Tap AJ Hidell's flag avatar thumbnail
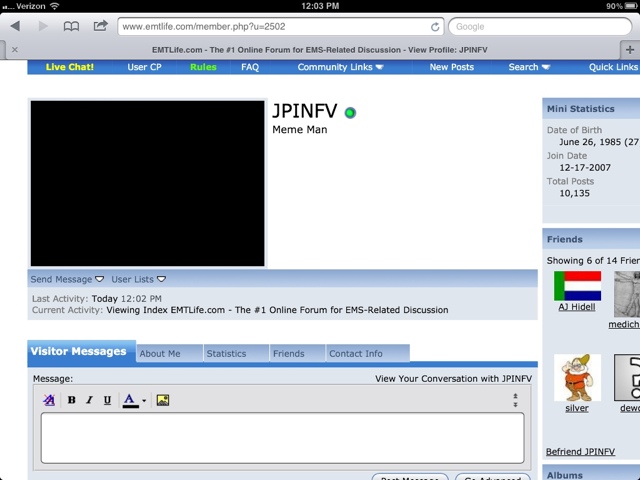This screenshot has height=480, width=640. point(578,285)
